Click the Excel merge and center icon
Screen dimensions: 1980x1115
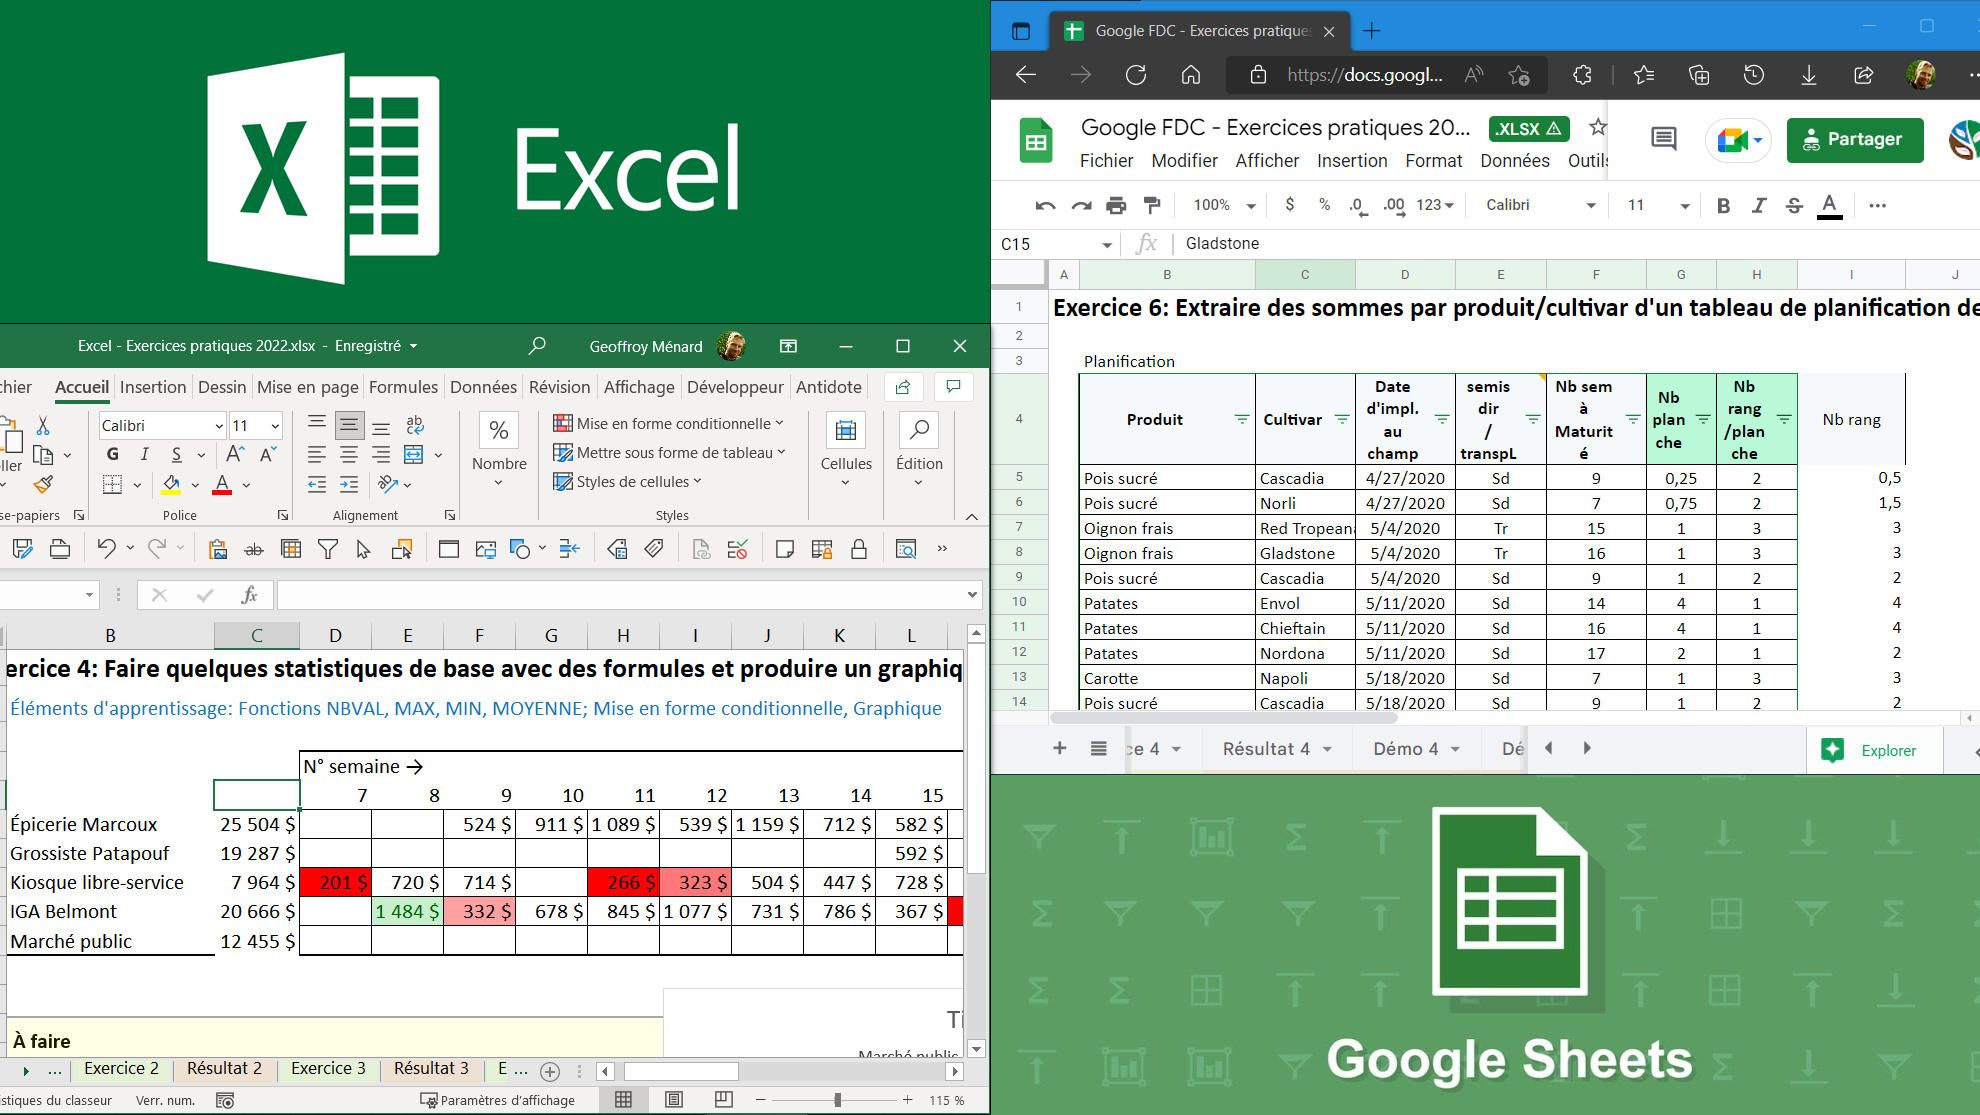point(414,455)
